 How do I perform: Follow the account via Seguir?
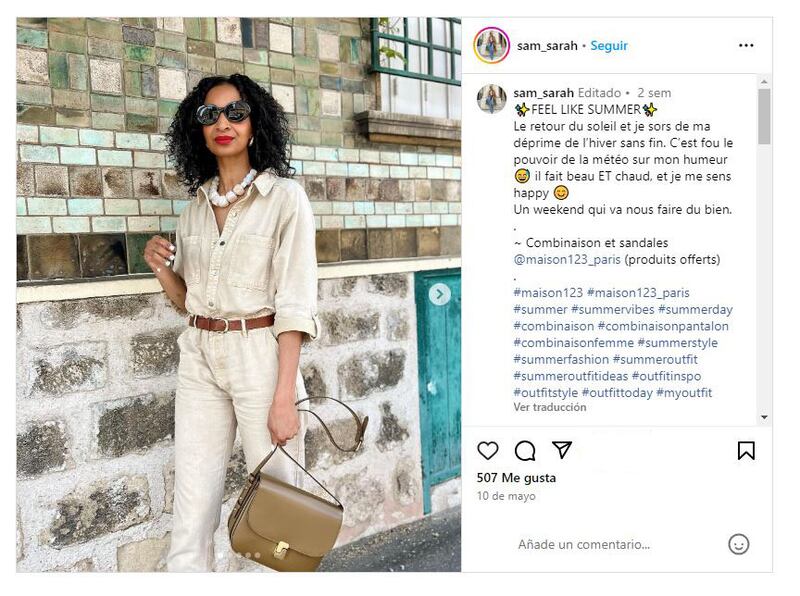pos(609,45)
